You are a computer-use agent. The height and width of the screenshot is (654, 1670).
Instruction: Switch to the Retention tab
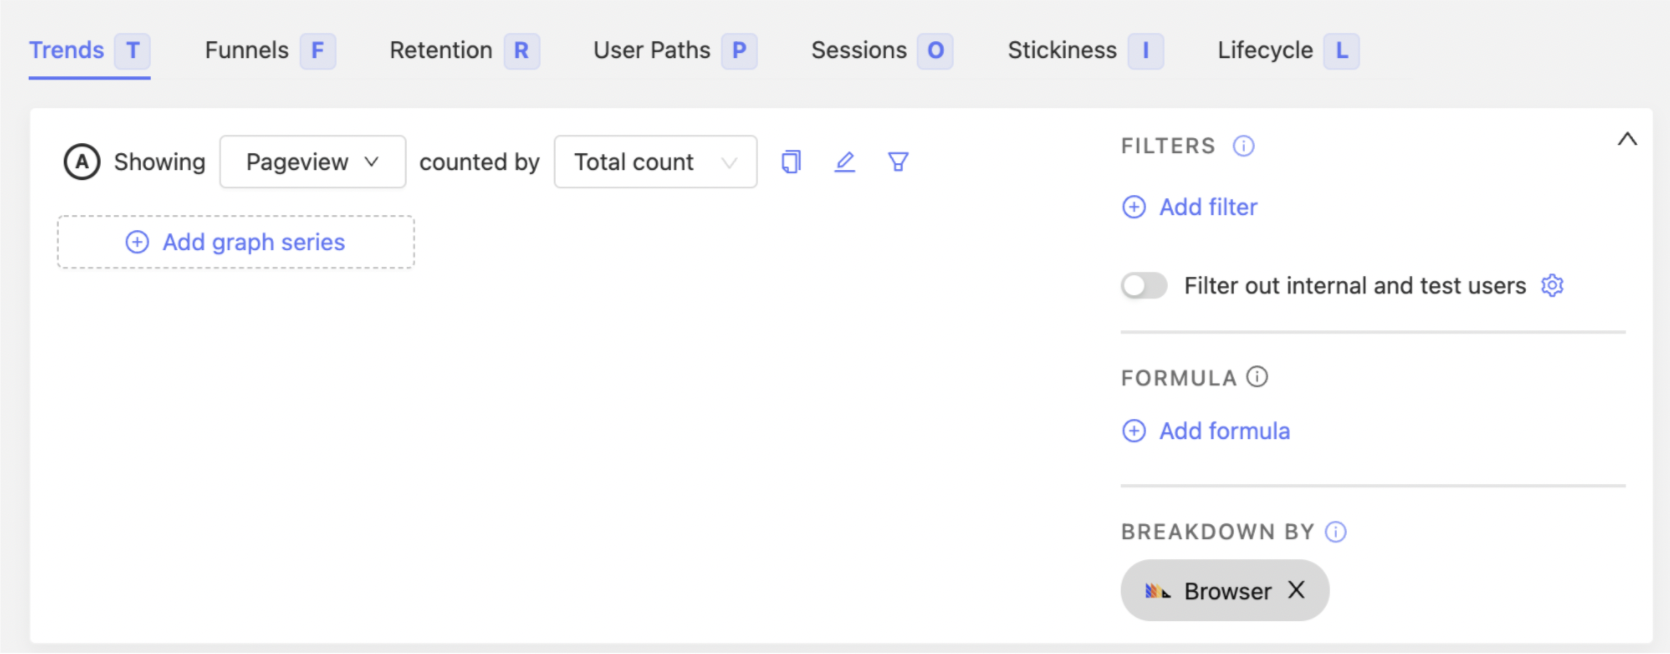(x=441, y=50)
